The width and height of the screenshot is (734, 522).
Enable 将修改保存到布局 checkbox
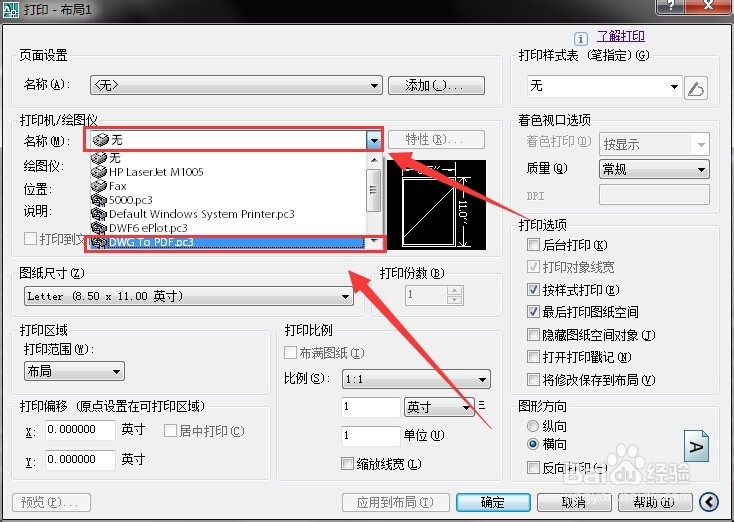533,379
